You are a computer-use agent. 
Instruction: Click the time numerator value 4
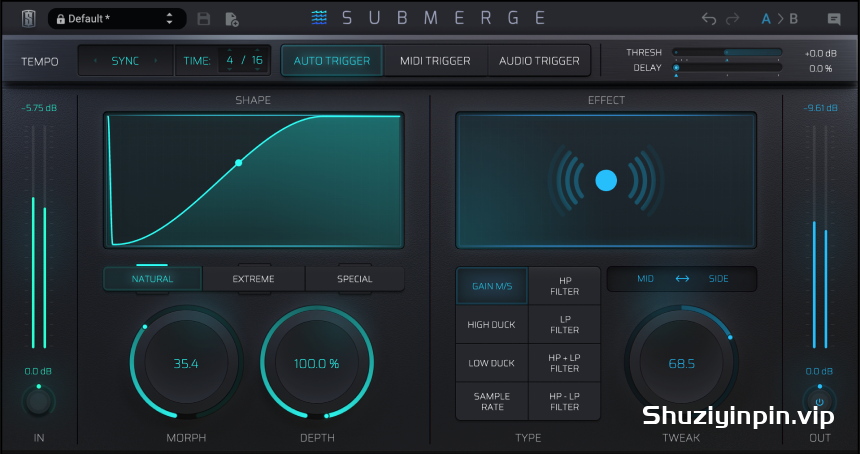point(230,60)
